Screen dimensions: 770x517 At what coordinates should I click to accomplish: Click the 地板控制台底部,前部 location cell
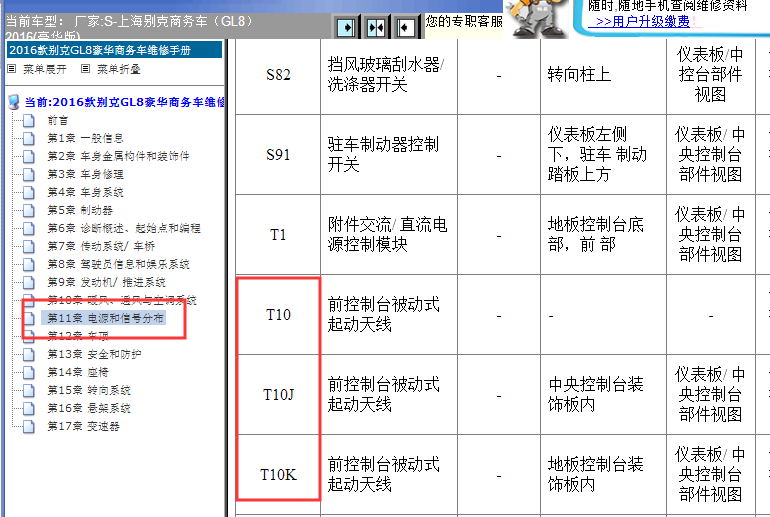pos(604,235)
